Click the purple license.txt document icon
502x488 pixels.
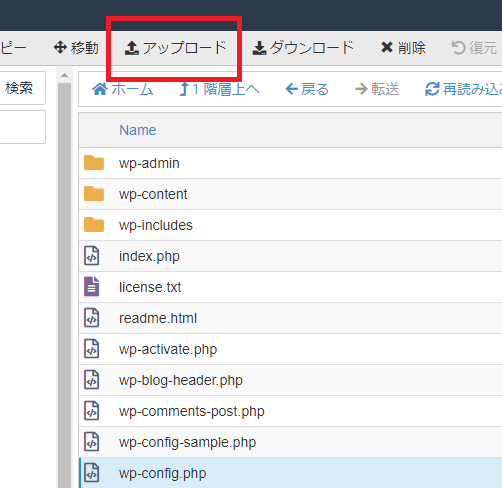point(92,287)
